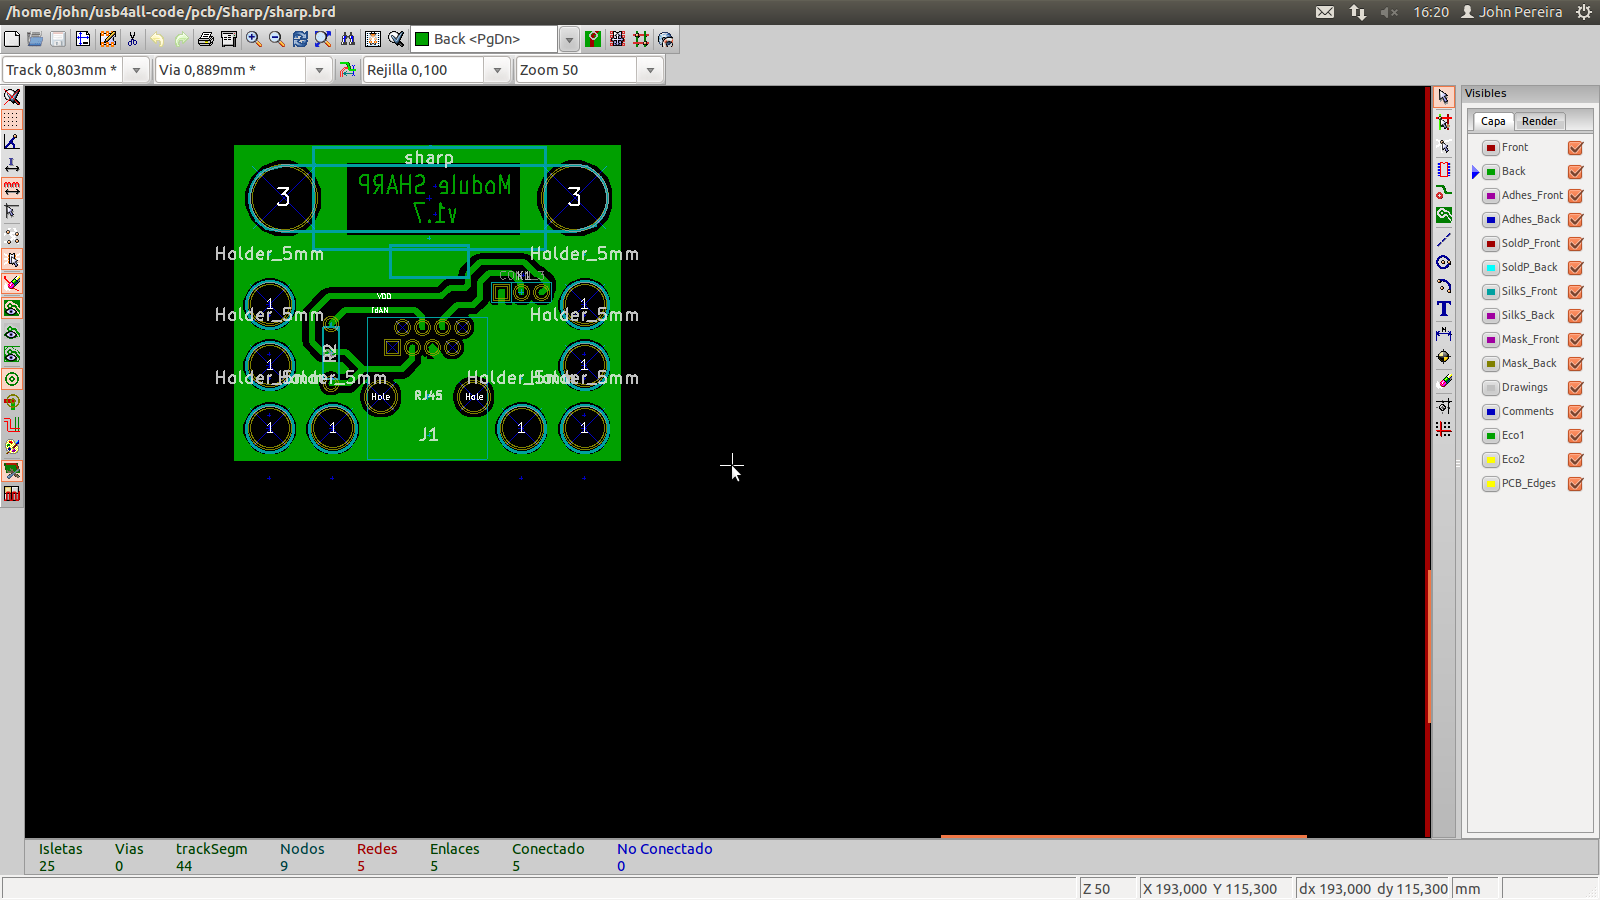This screenshot has height=900, width=1600.
Task: Select the Add arc tool
Action: [x=1444, y=285]
